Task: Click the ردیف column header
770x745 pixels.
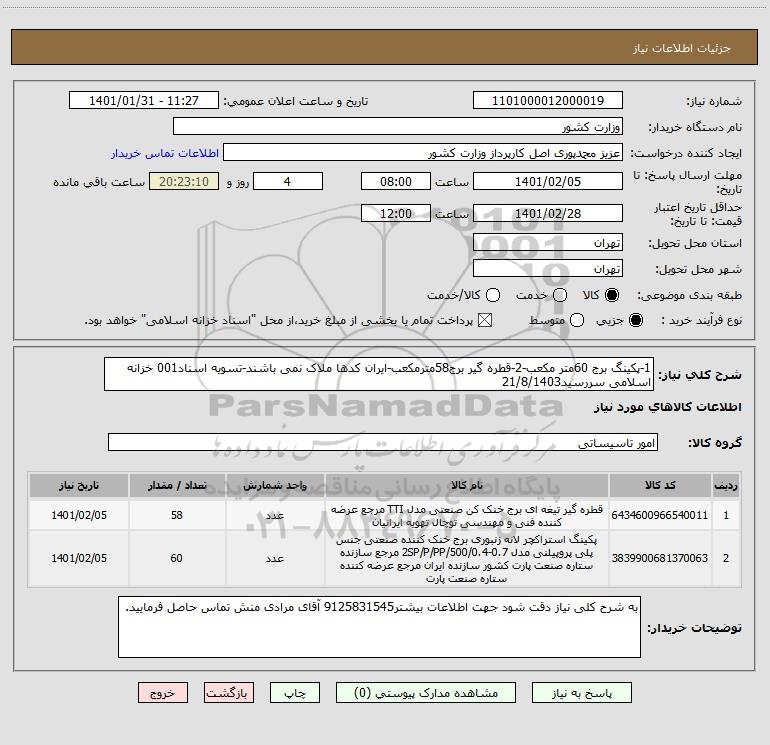Action: coord(726,485)
